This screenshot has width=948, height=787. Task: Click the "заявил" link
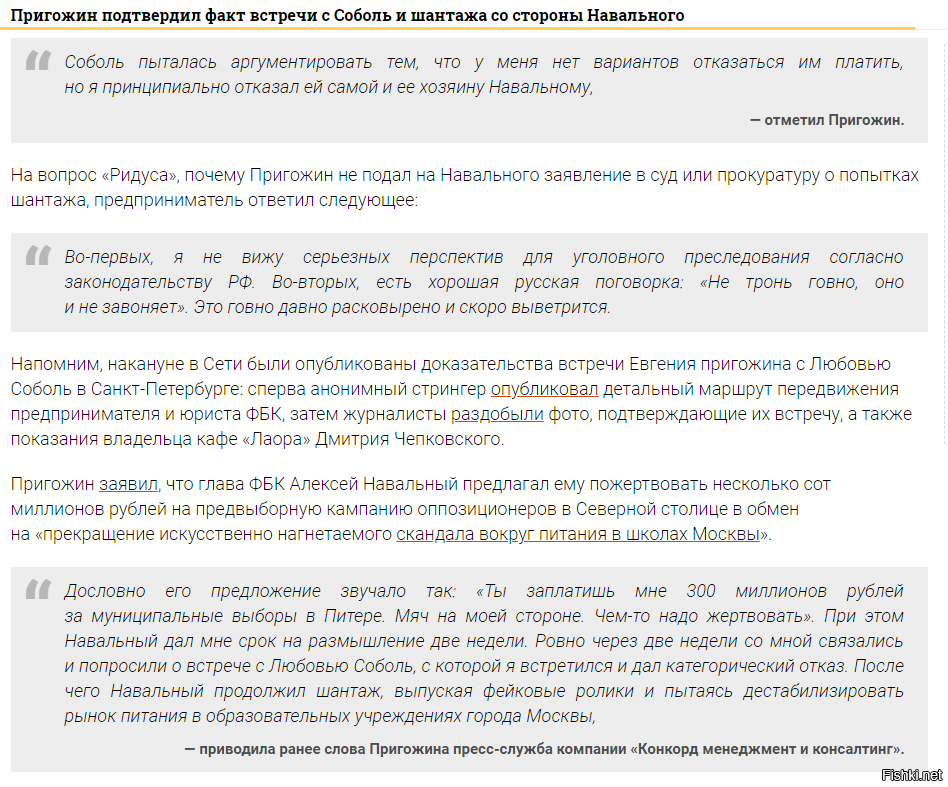[x=128, y=484]
